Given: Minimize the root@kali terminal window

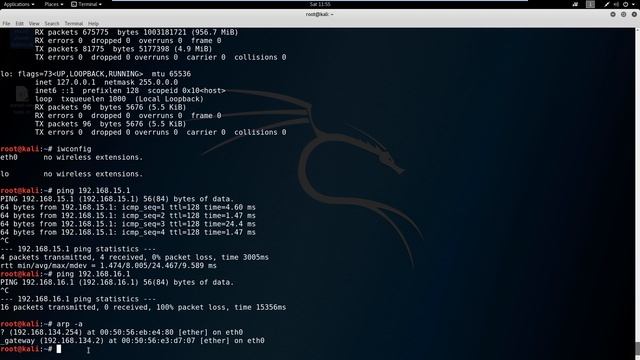Looking at the screenshot, I should click(x=613, y=14).
